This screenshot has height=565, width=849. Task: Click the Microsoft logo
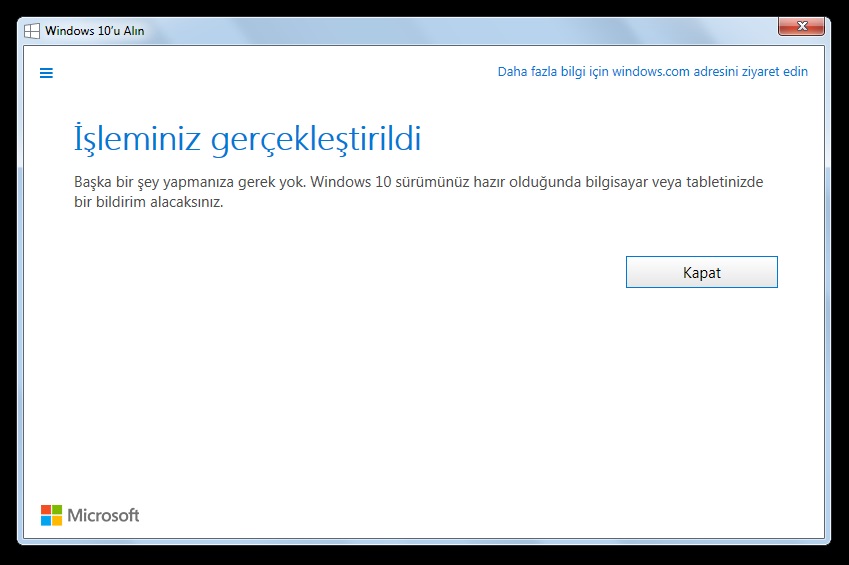90,515
